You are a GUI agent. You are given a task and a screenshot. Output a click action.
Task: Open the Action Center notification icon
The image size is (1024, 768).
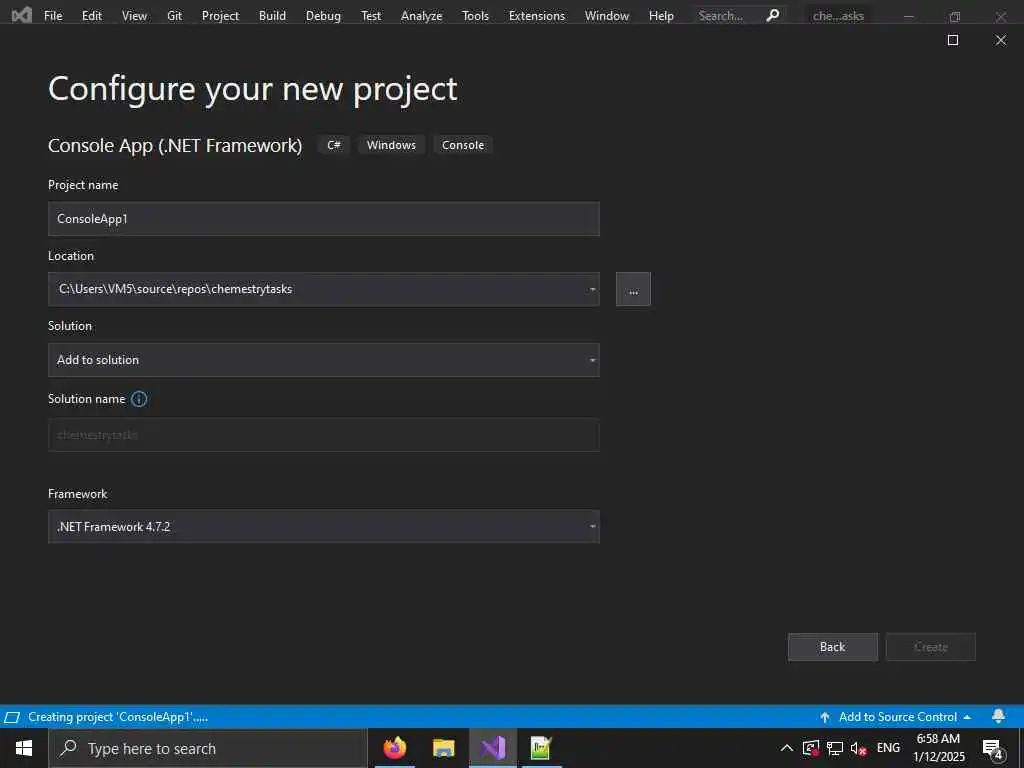coord(993,749)
